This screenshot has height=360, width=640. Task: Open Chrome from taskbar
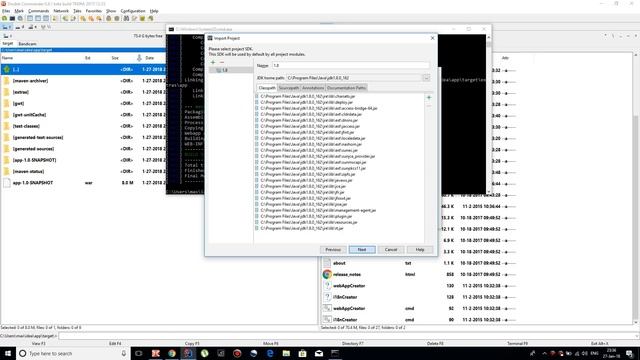[x=172, y=353]
